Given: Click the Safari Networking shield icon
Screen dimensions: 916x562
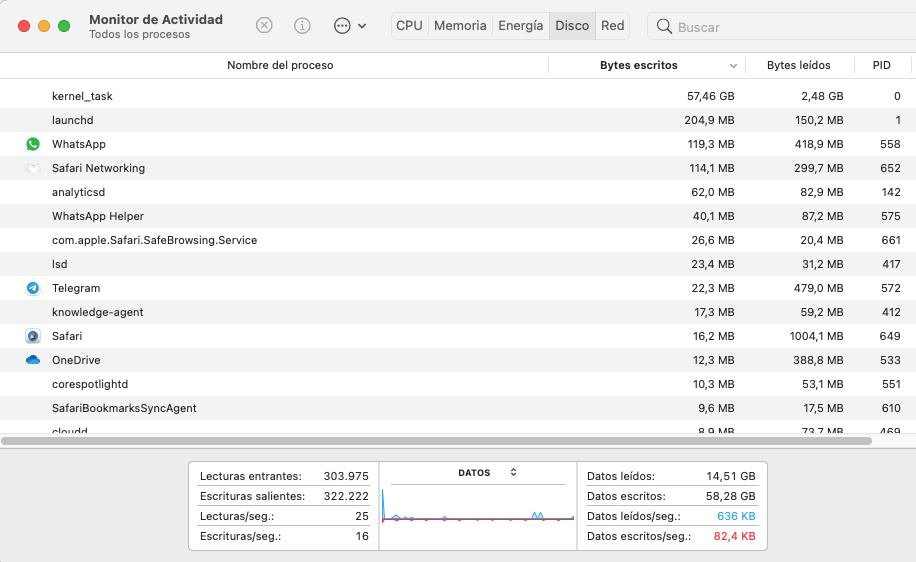Looking at the screenshot, I should [x=33, y=168].
